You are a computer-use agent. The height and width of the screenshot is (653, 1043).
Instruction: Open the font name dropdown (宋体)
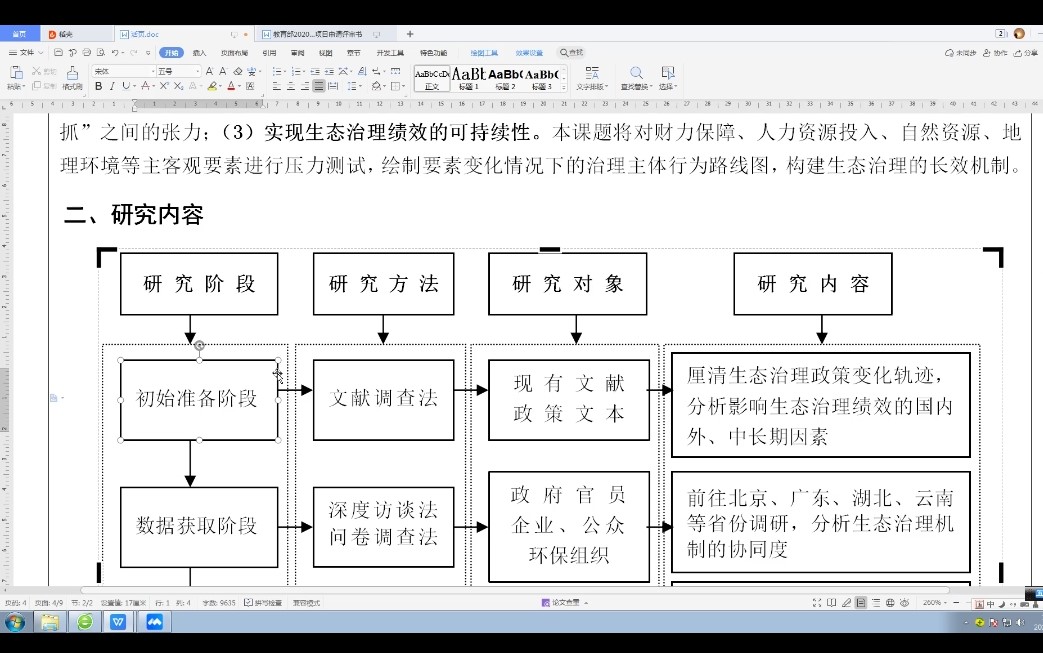pyautogui.click(x=124, y=71)
